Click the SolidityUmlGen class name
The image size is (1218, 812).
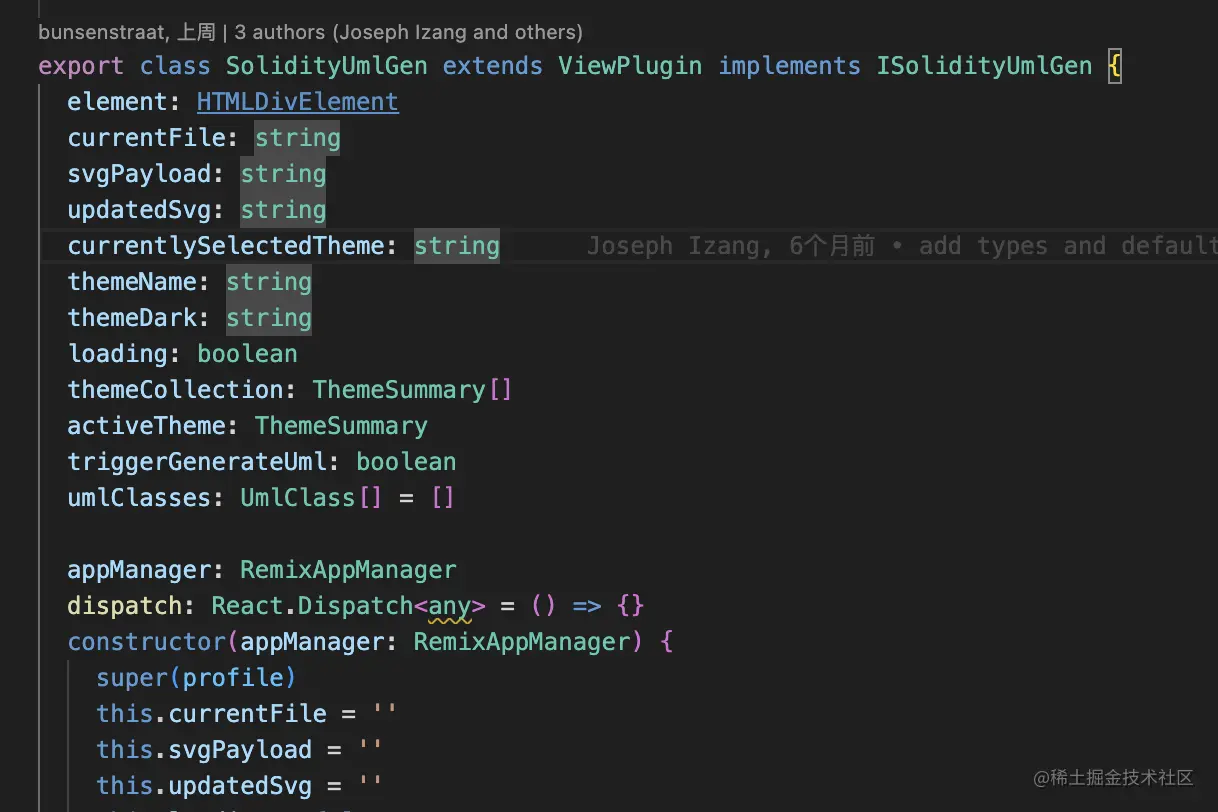click(327, 66)
